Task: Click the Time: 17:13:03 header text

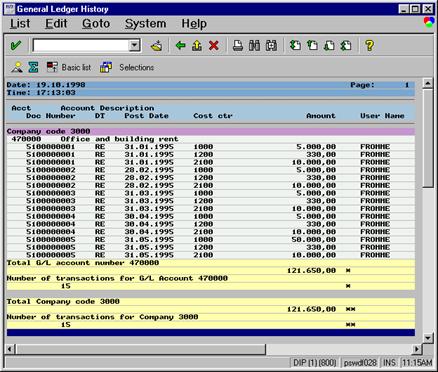Action: (41, 93)
